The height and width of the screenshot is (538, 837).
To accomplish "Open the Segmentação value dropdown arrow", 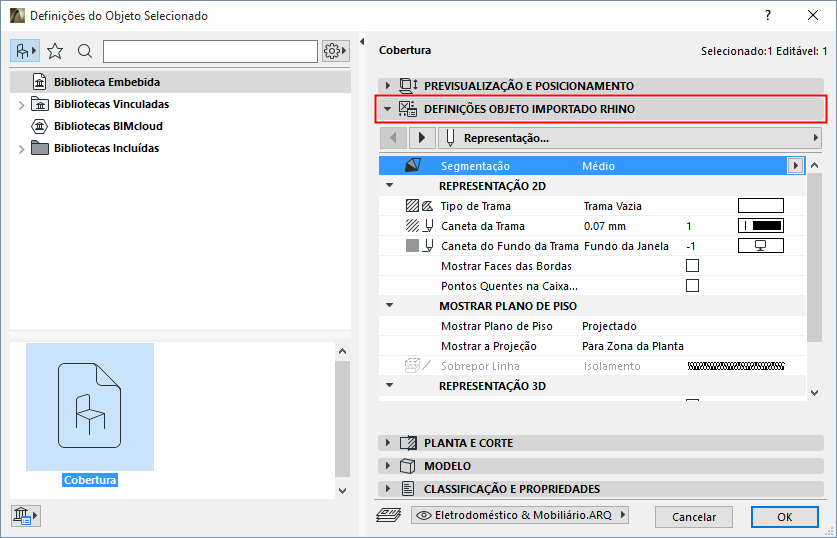I will click(x=795, y=165).
